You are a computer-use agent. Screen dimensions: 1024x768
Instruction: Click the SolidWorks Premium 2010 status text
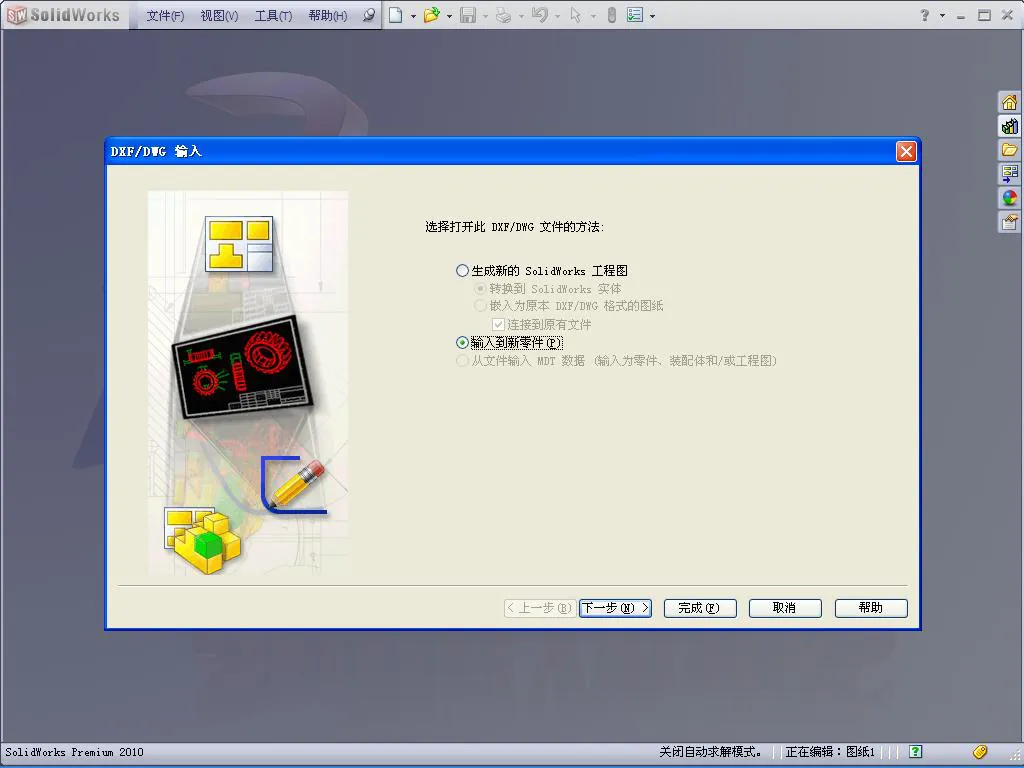[74, 752]
